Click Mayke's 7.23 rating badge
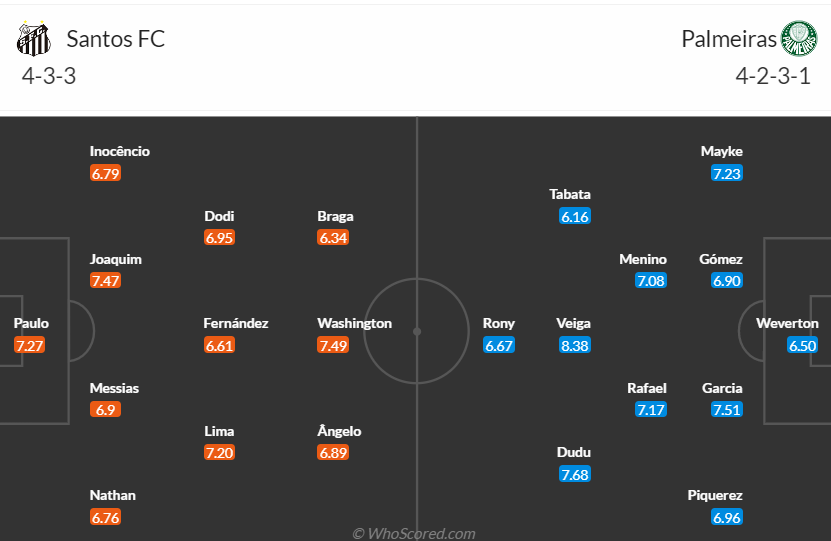This screenshot has width=831, height=541. (x=727, y=173)
